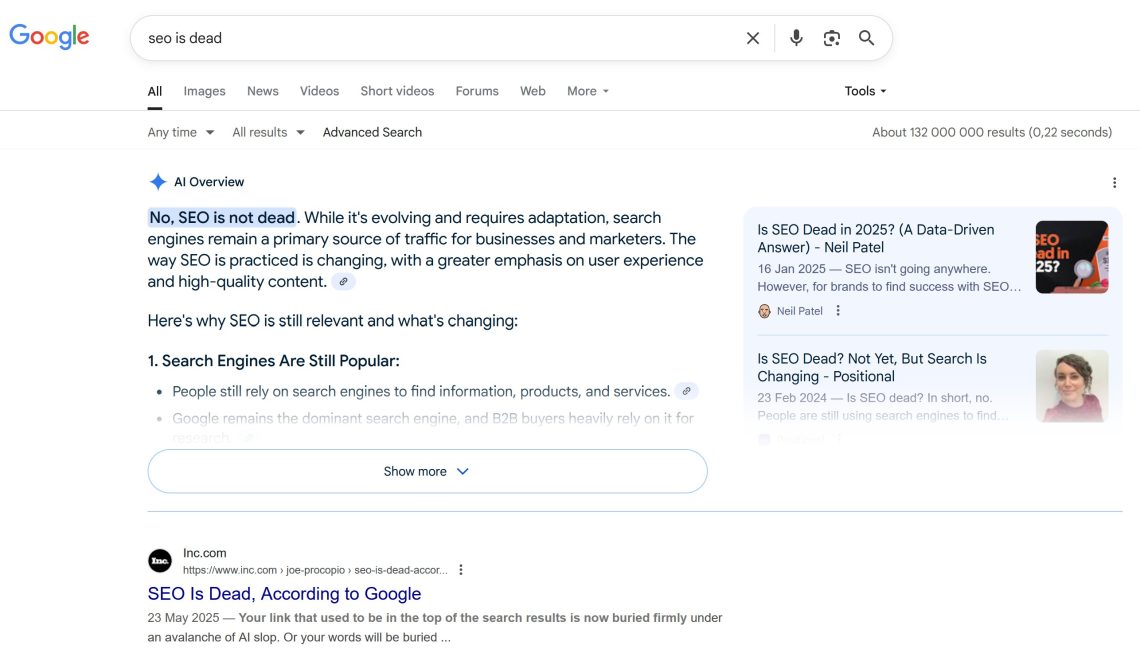This screenshot has width=1140, height=649.
Task: Open the Short videos tab
Action: (397, 91)
